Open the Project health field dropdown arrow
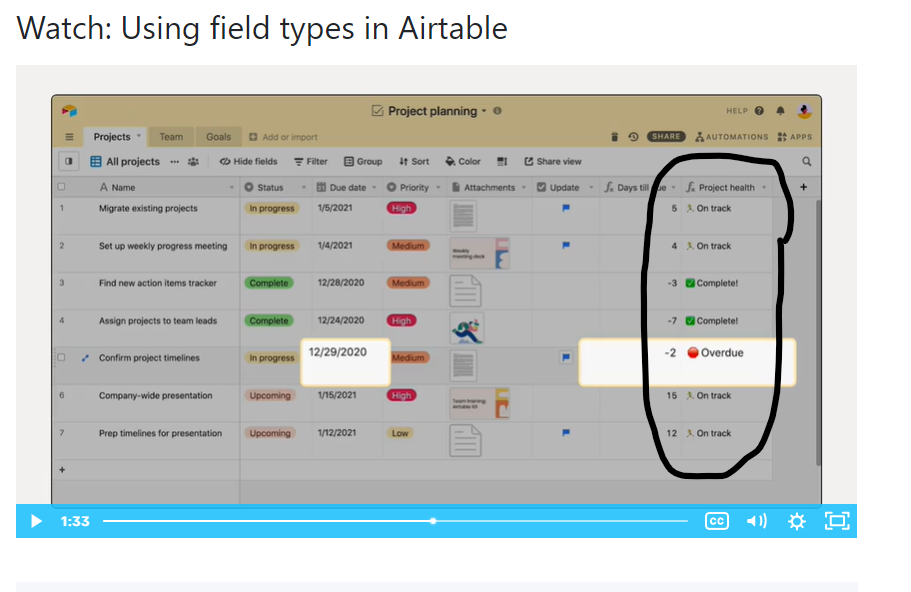The width and height of the screenshot is (911, 592). click(764, 188)
